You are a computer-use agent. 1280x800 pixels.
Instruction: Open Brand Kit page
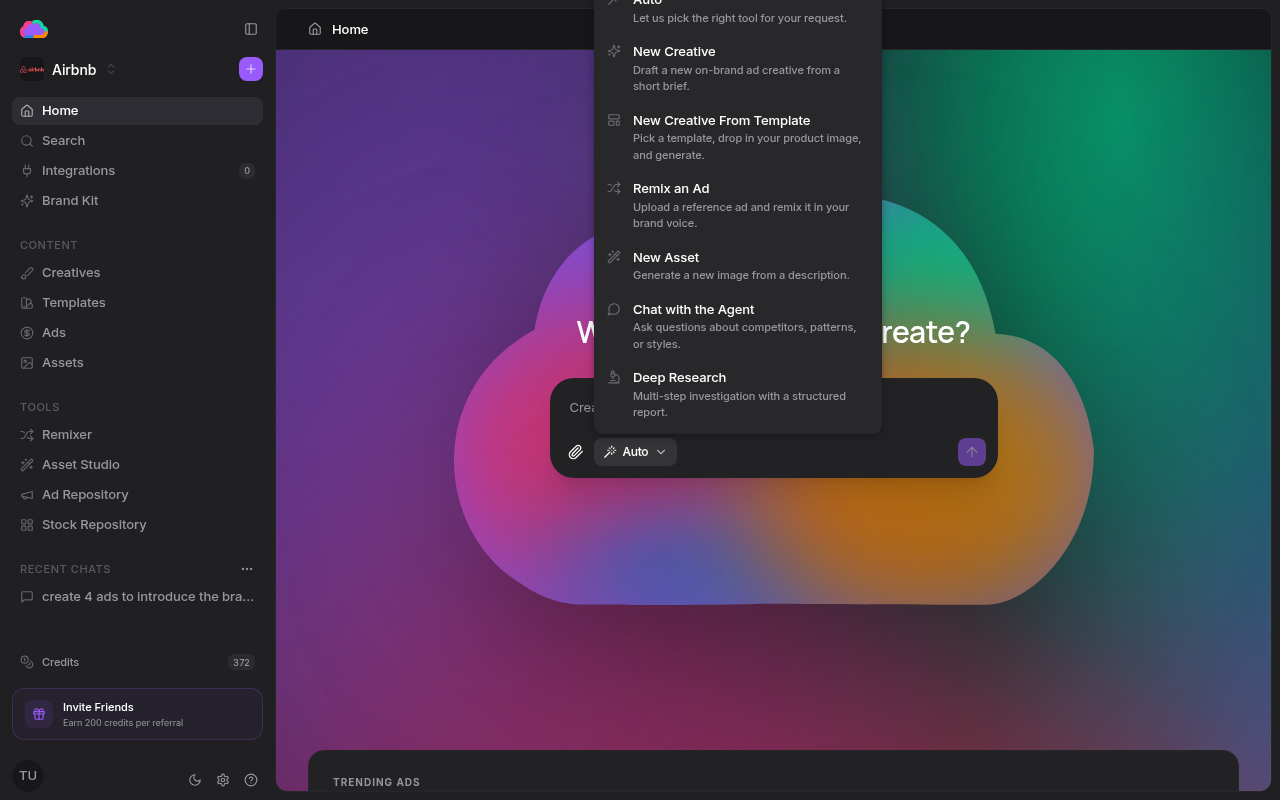click(137, 201)
